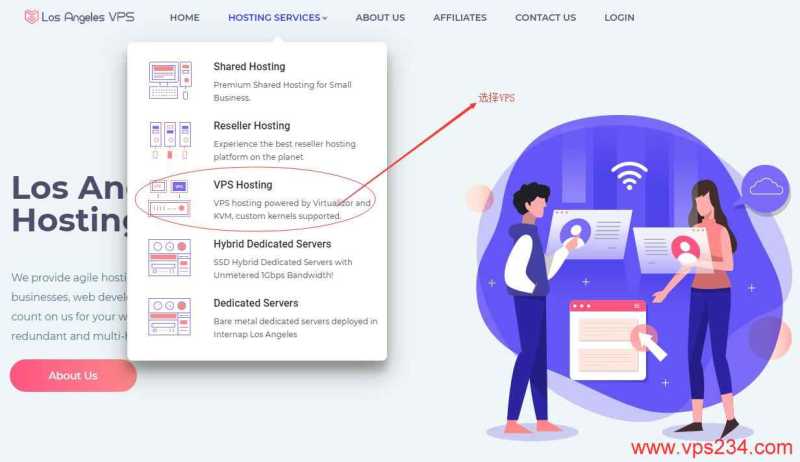Choose the Dedicated Servers title link
This screenshot has height=462, width=800.
click(x=256, y=303)
